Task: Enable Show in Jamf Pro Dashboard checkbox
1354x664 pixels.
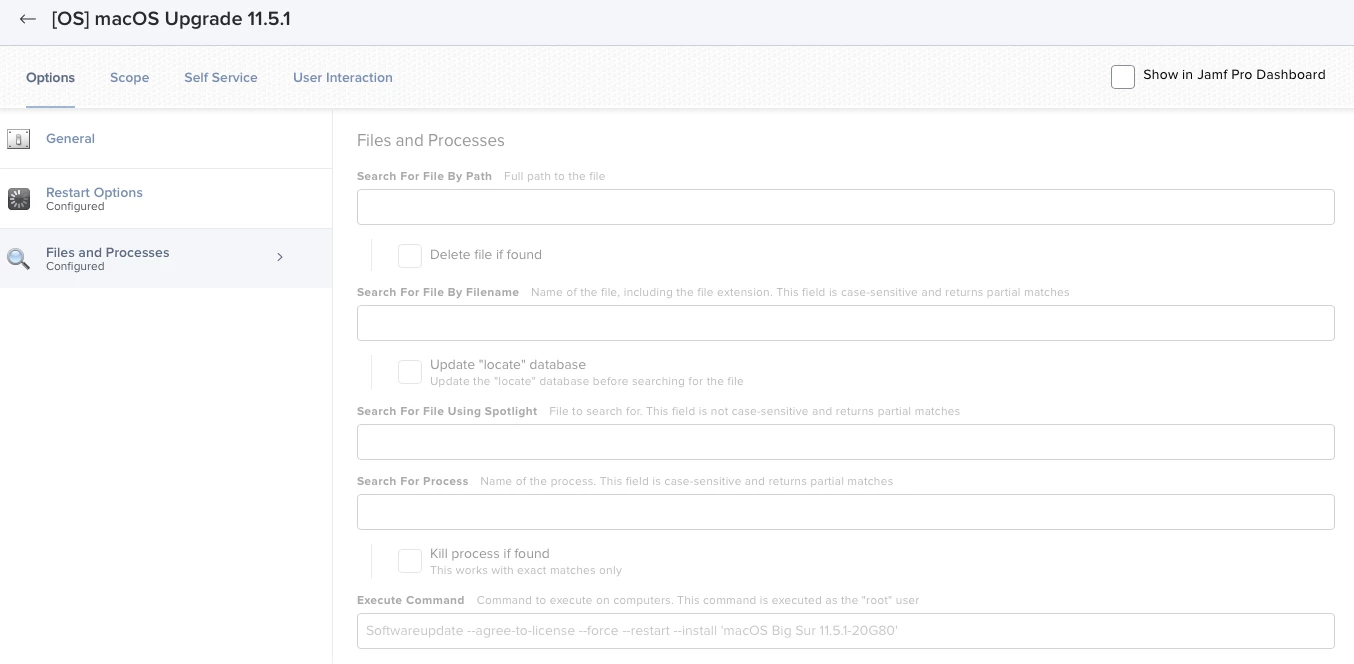Action: (1123, 77)
